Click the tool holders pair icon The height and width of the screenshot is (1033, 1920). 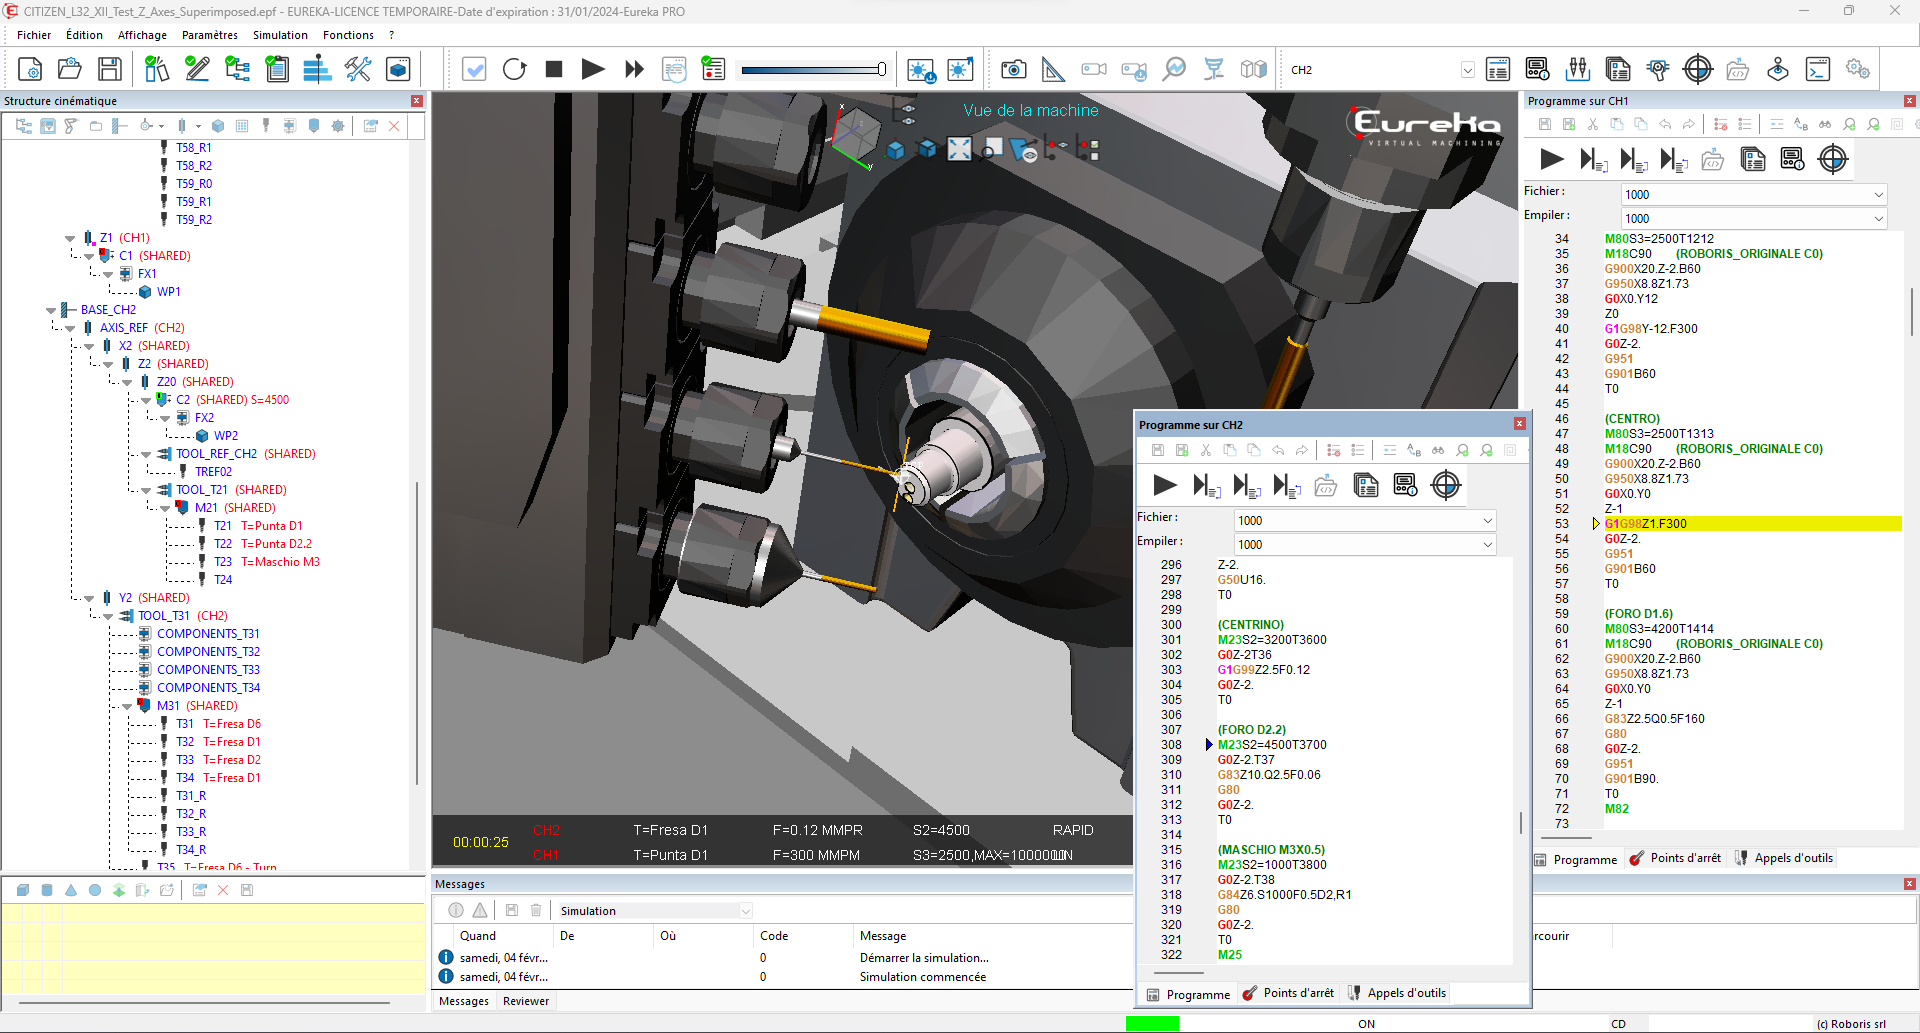coord(1578,69)
